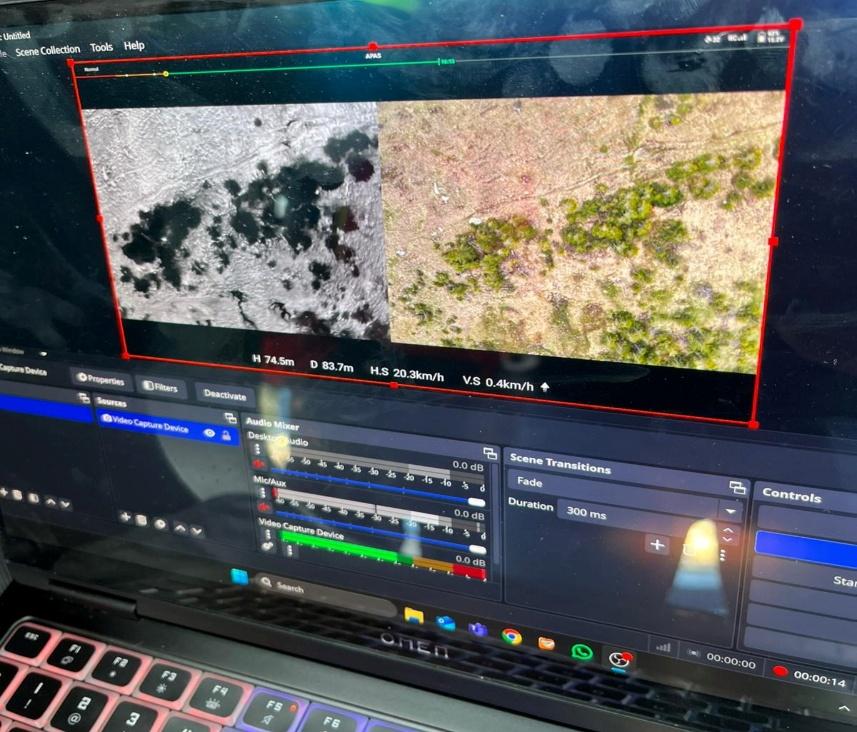Click the 'H 74.5m' altitude readout

point(273,360)
